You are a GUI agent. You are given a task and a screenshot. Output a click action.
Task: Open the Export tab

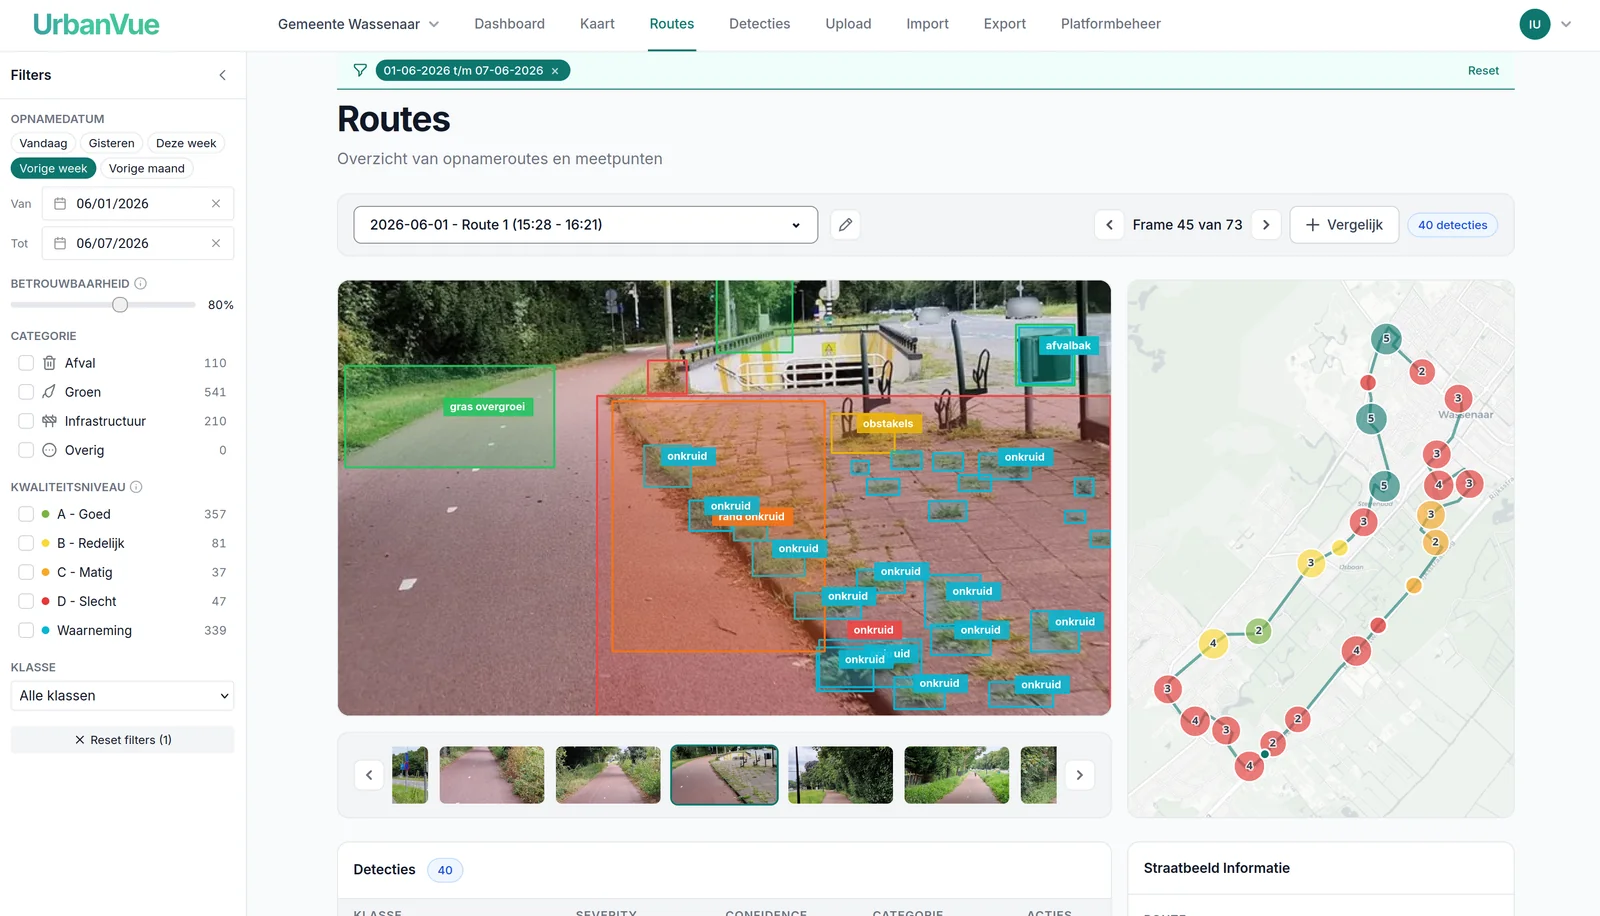[x=1004, y=24]
